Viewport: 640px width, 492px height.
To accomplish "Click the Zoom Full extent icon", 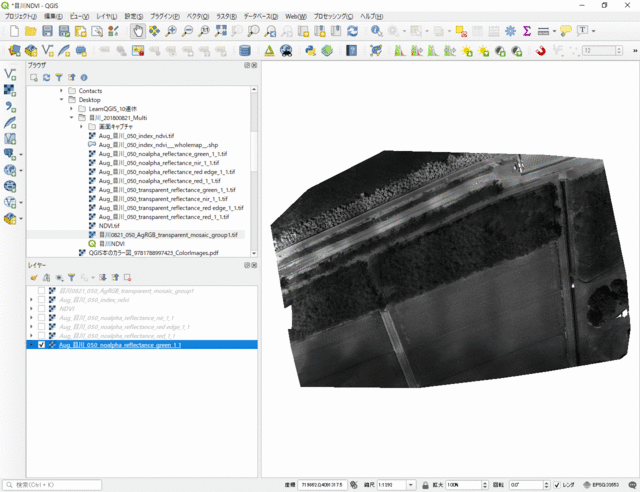I will [221, 31].
